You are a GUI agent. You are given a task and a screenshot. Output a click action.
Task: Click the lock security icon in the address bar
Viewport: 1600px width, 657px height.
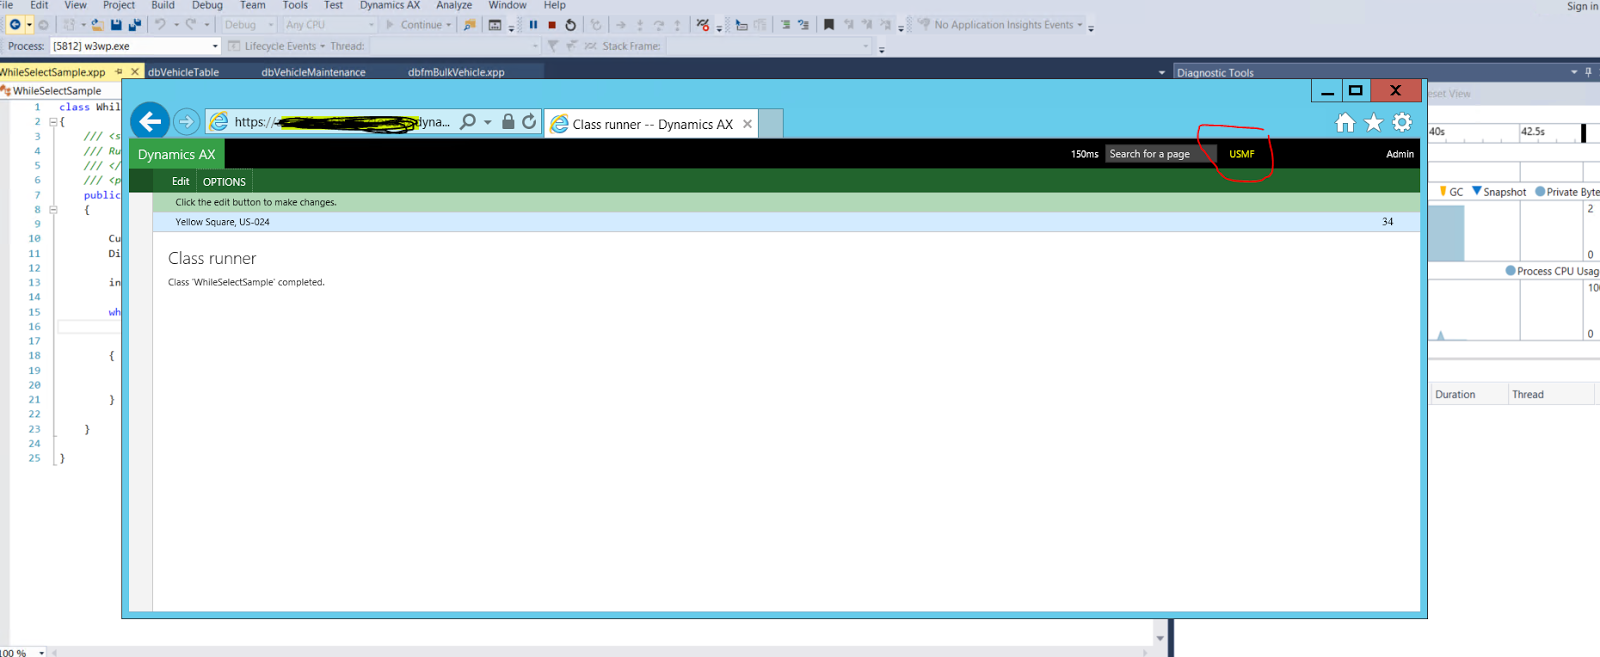tap(508, 122)
